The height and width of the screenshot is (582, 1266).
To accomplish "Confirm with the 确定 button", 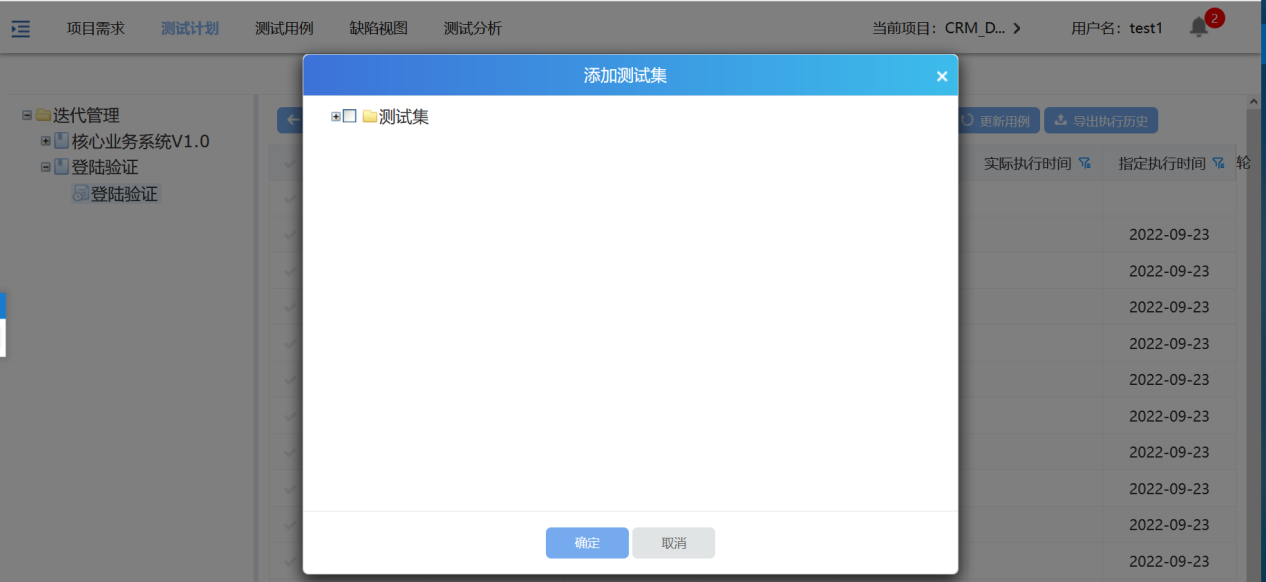I will point(587,543).
